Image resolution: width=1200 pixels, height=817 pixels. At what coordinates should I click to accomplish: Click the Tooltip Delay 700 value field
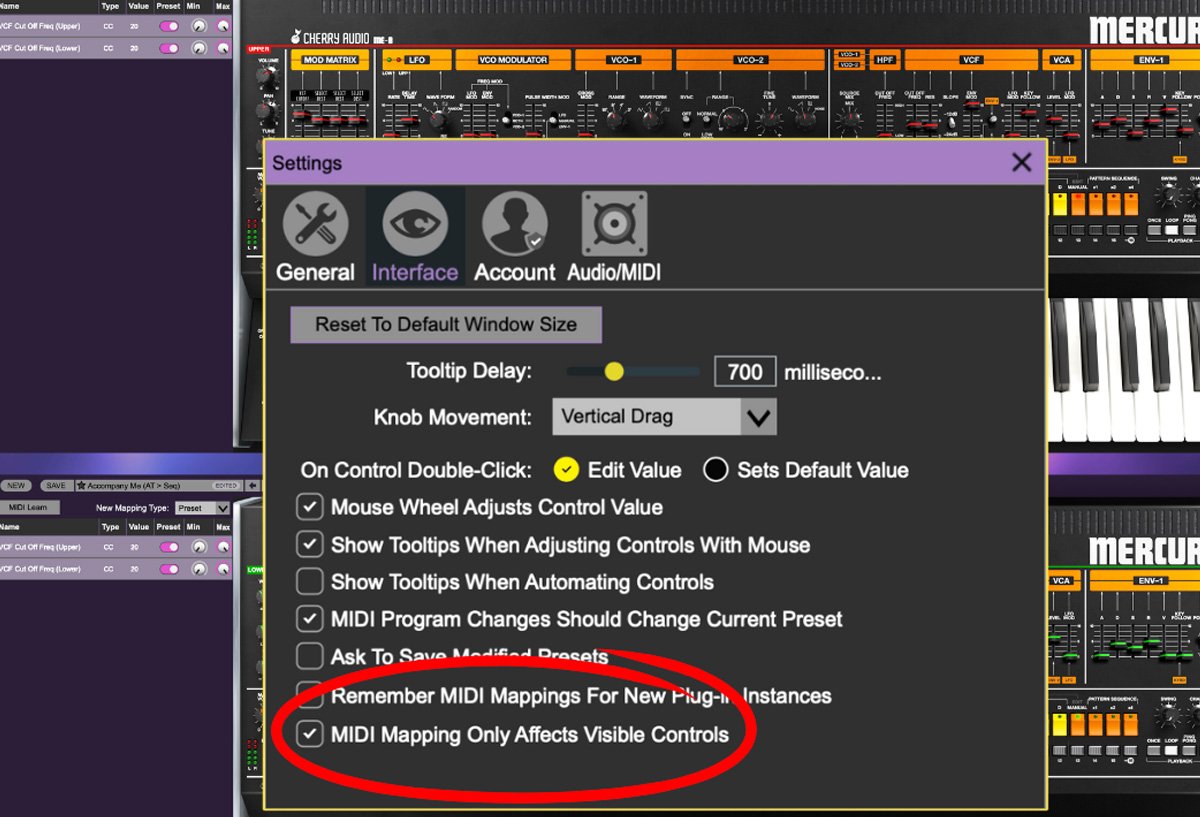745,372
